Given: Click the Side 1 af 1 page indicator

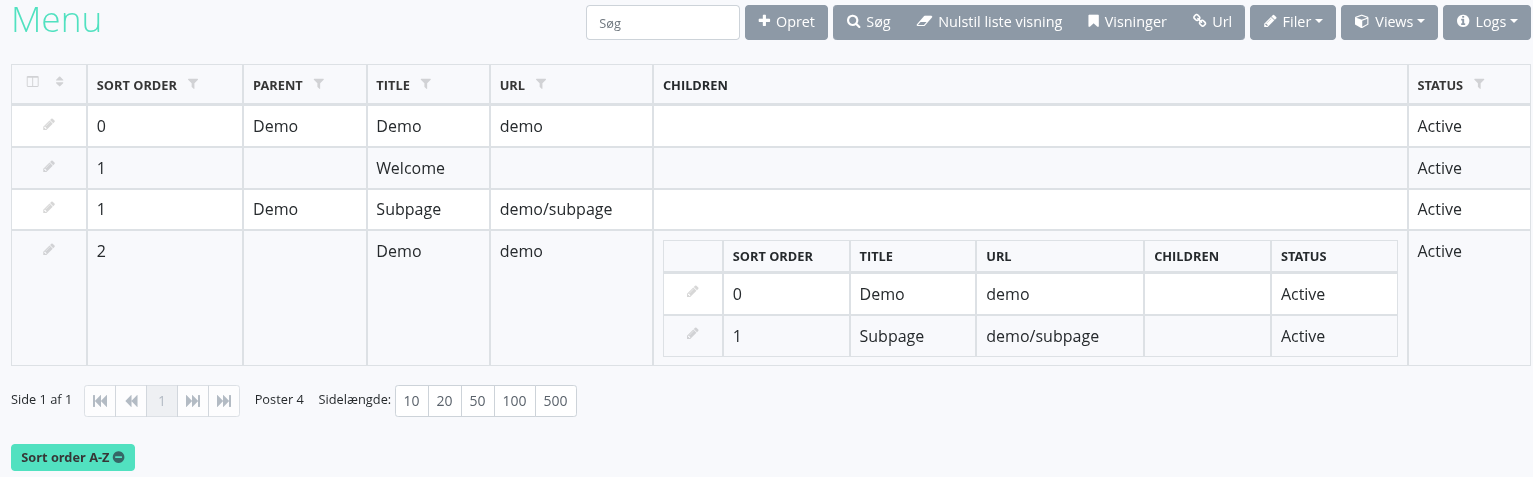Looking at the screenshot, I should [41, 399].
